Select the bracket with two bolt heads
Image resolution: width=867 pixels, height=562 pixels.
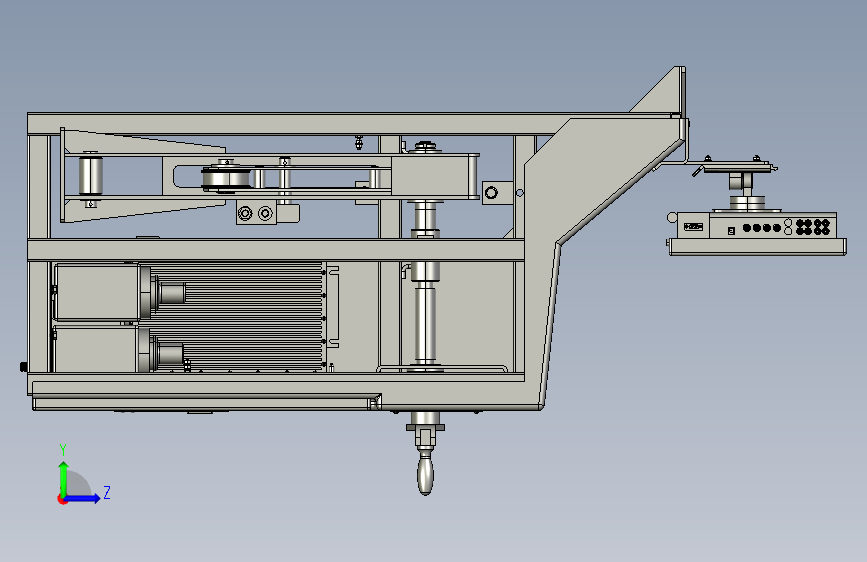point(256,213)
